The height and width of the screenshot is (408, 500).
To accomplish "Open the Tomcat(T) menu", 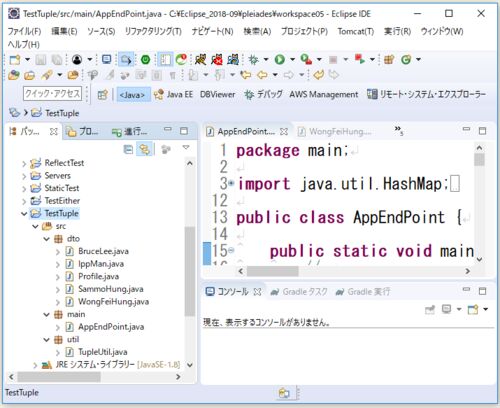I will pos(356,32).
